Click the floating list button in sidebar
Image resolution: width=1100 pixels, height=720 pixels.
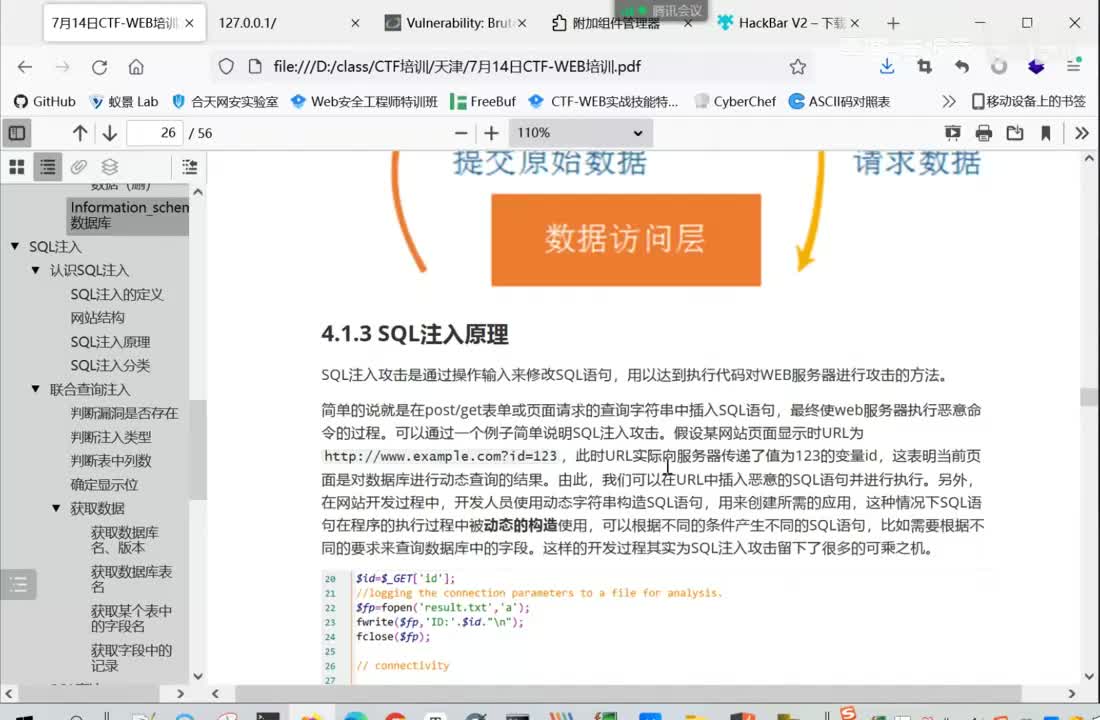coord(18,584)
